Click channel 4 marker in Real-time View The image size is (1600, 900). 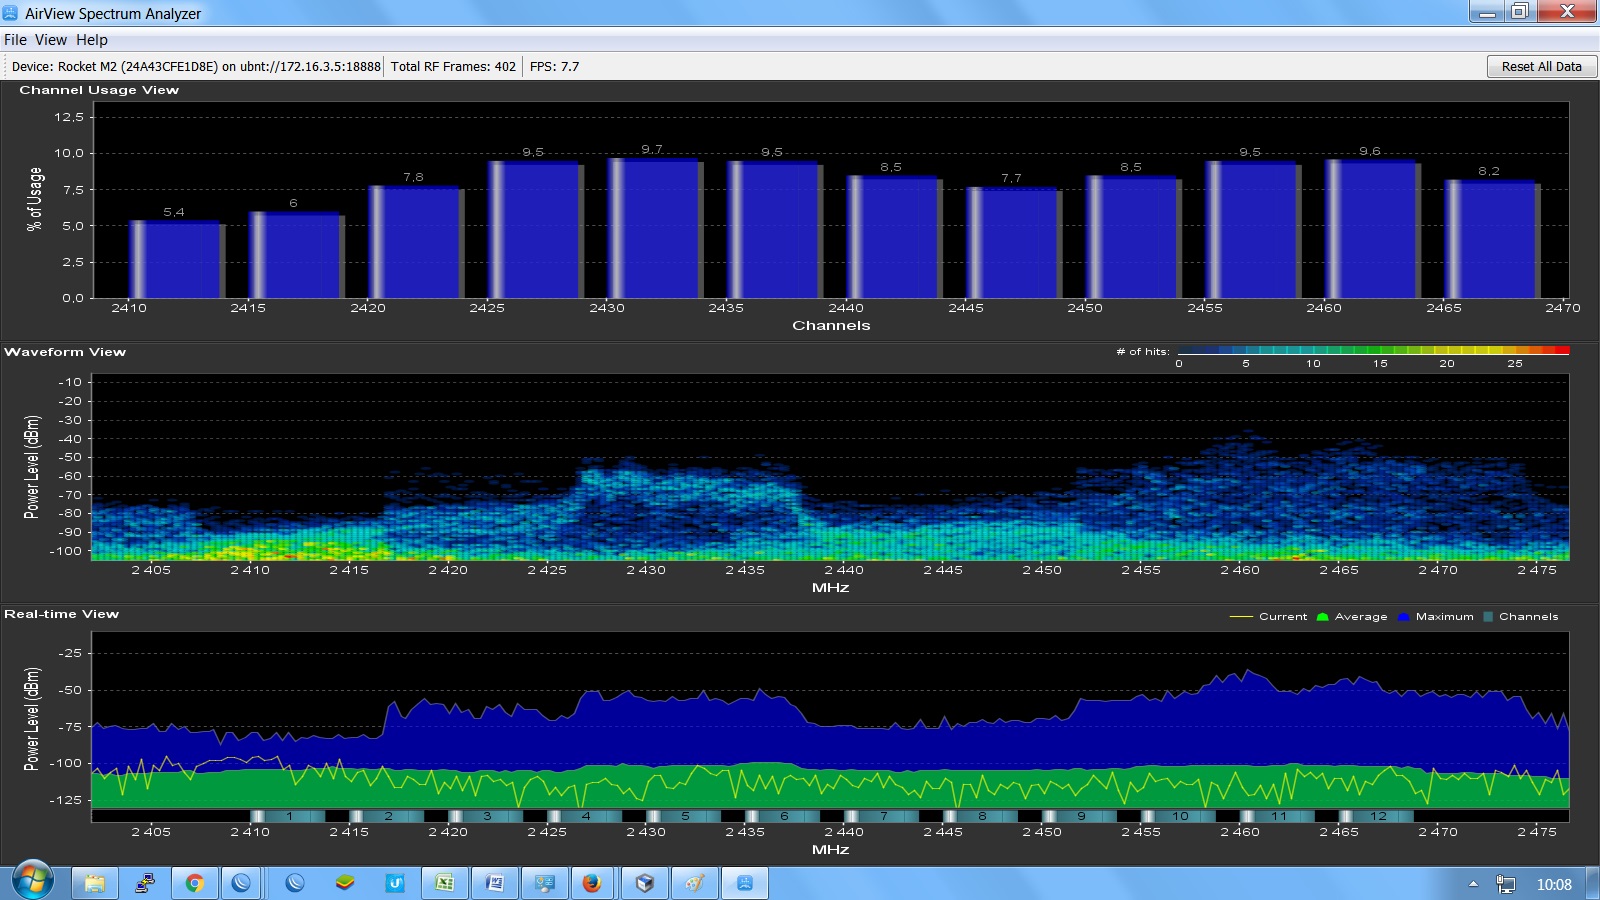[x=585, y=816]
